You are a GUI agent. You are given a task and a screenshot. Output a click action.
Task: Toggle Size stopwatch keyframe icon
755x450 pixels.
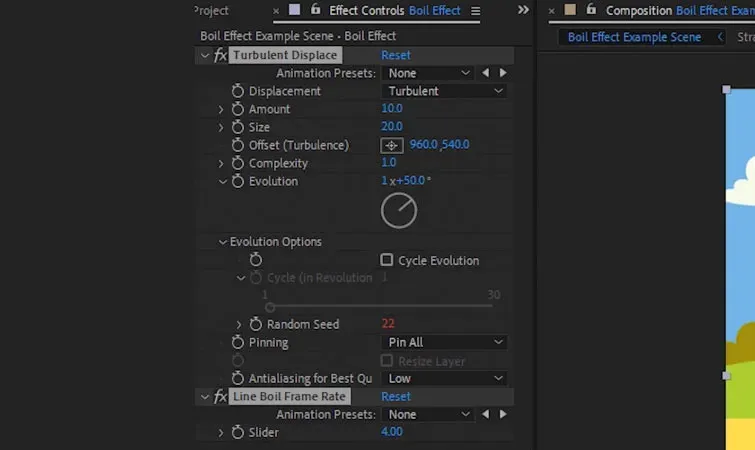(x=237, y=127)
